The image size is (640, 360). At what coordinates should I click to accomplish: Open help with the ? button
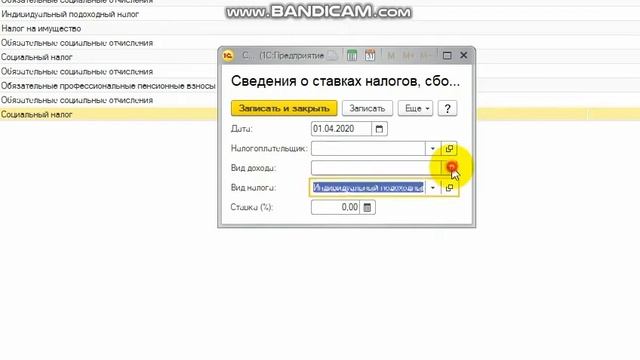click(x=447, y=109)
